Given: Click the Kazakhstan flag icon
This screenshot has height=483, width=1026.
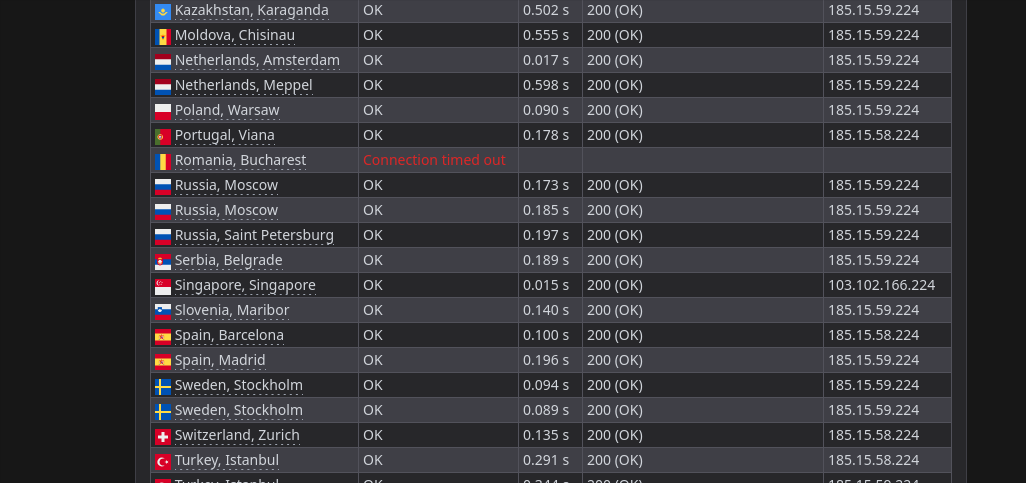Looking at the screenshot, I should pos(162,11).
